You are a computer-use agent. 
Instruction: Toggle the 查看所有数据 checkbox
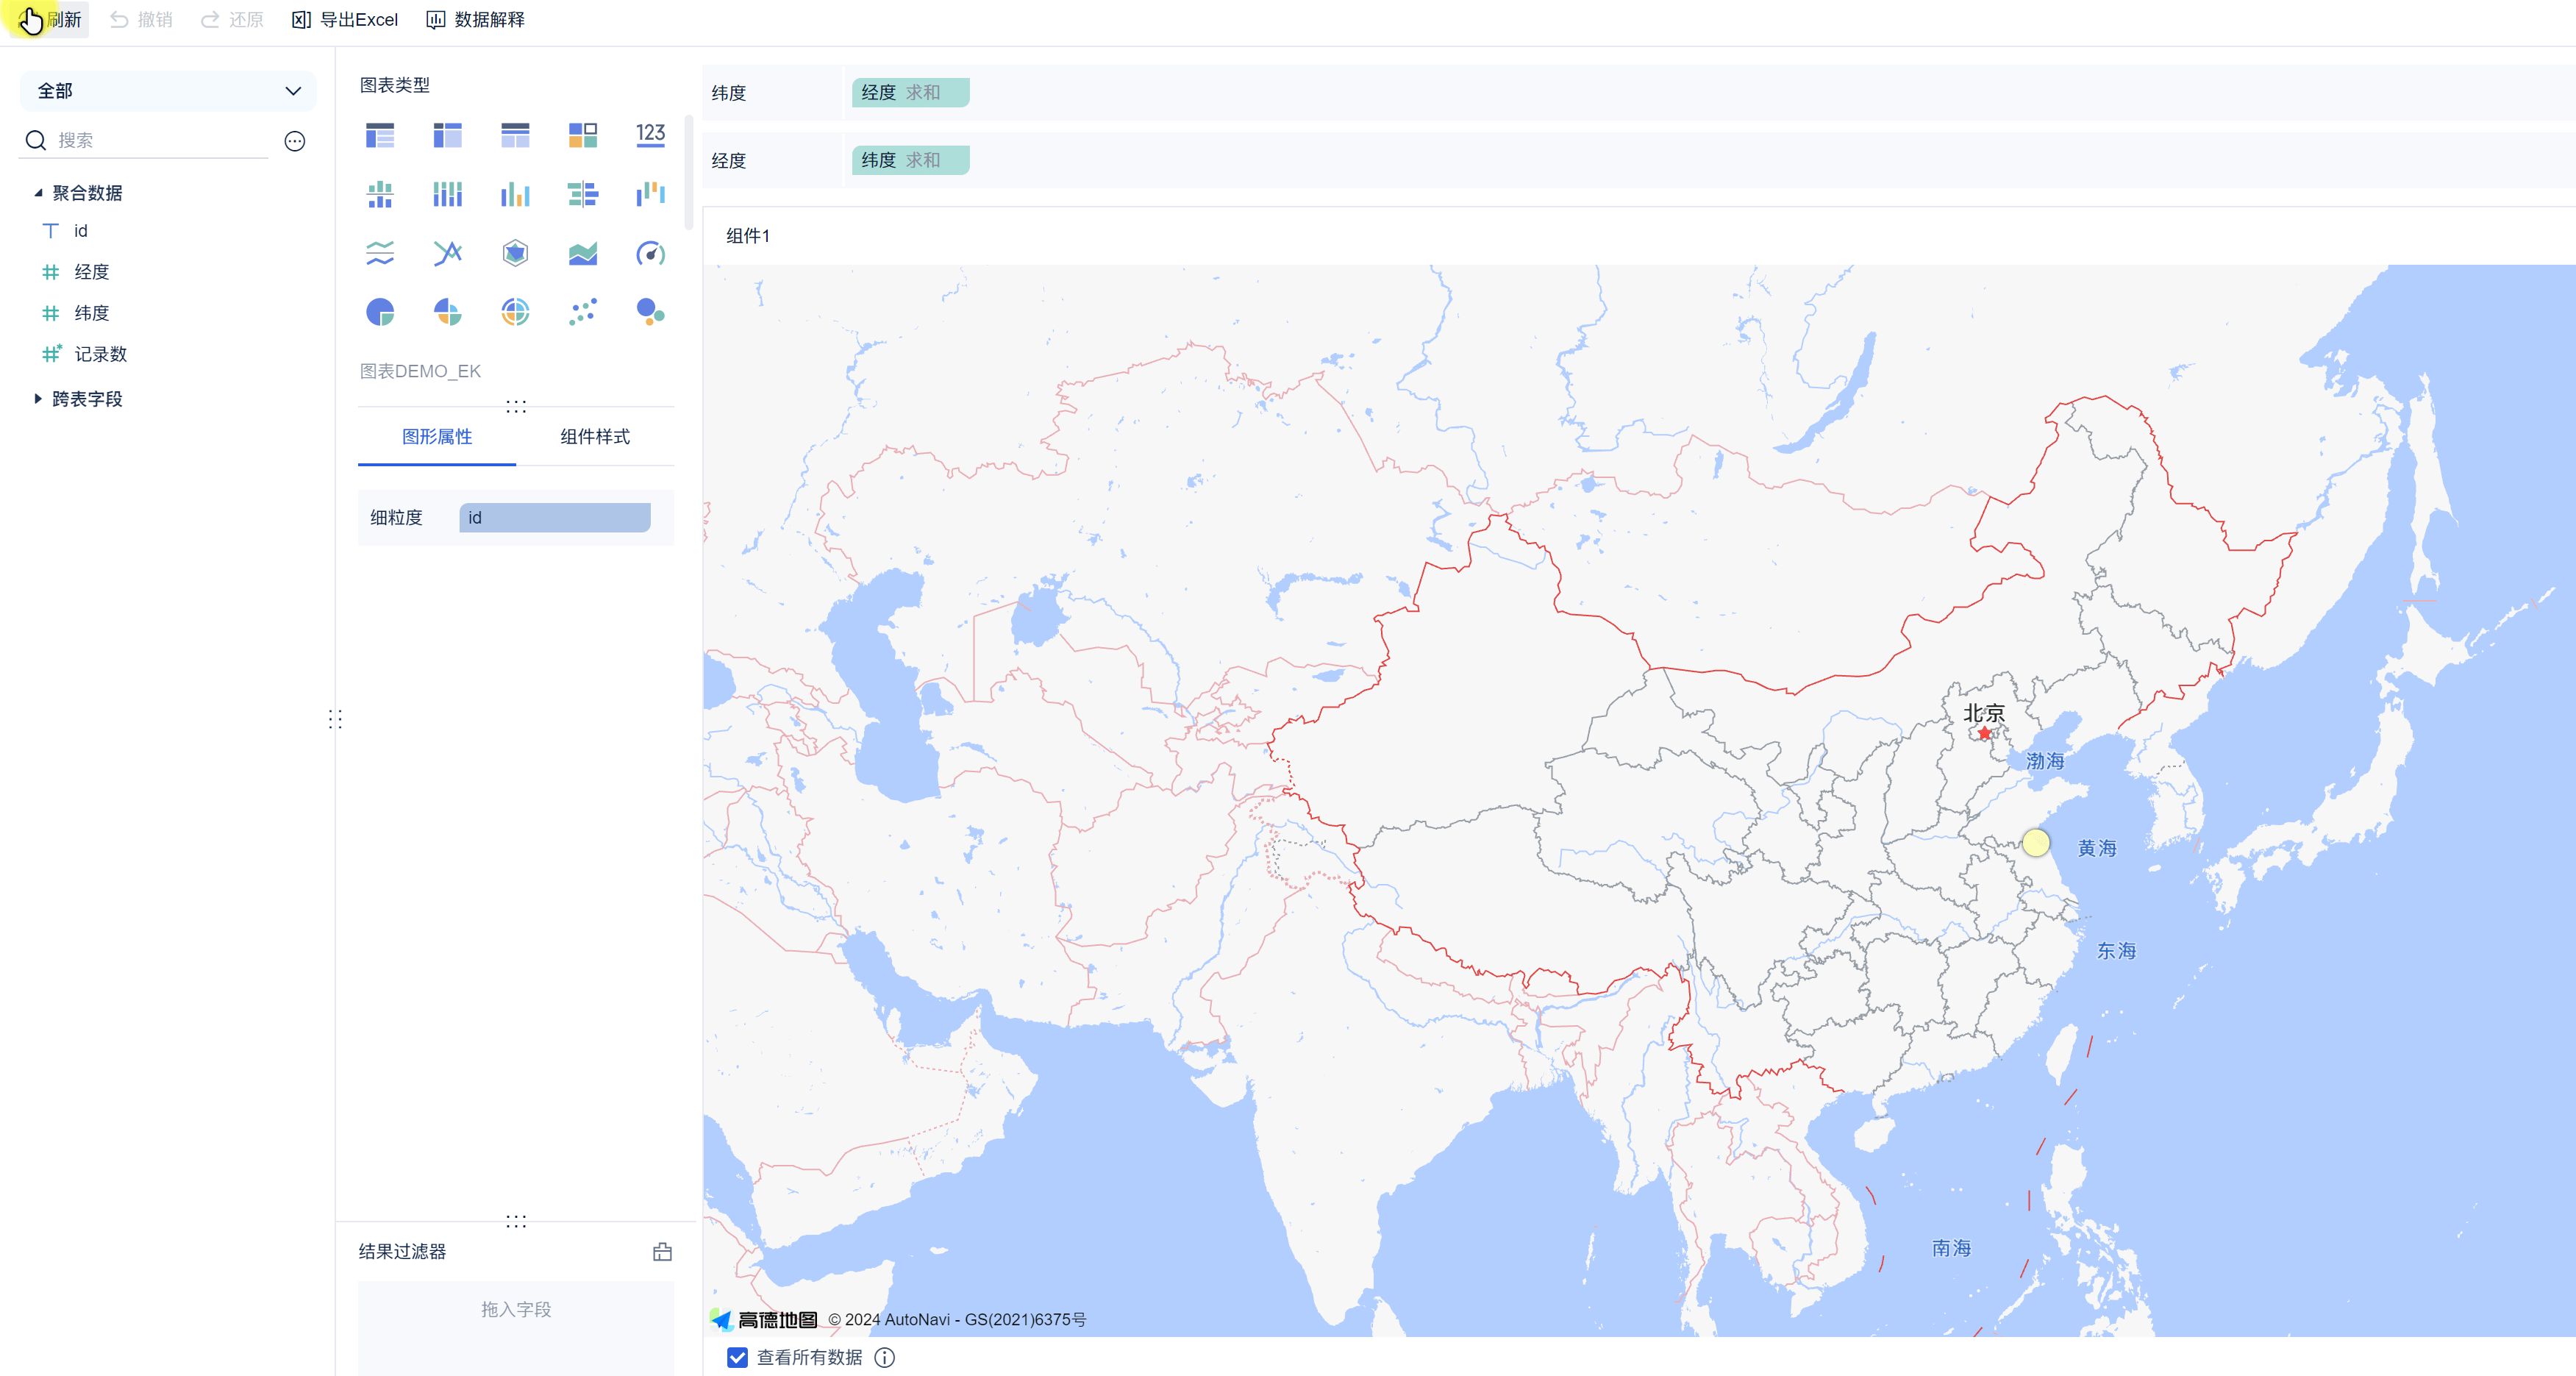coord(737,1357)
